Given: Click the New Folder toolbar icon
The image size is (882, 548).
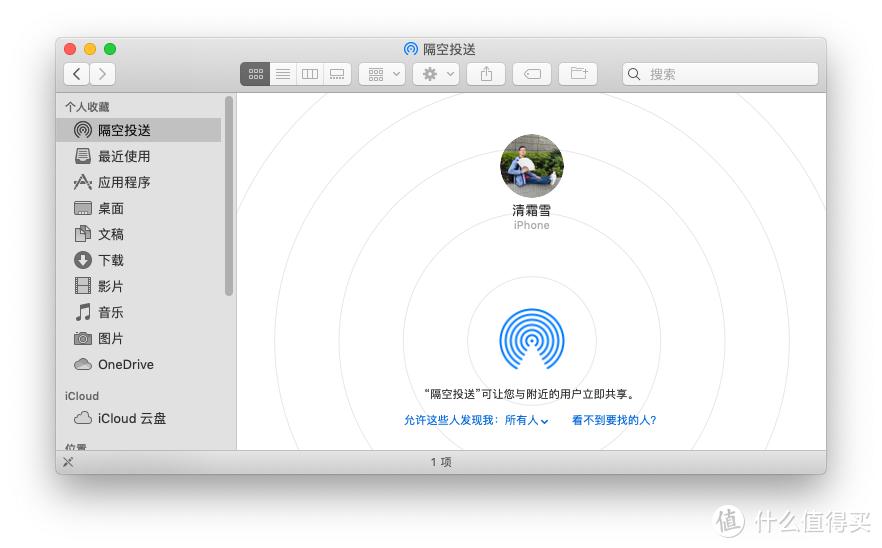Looking at the screenshot, I should click(578, 74).
